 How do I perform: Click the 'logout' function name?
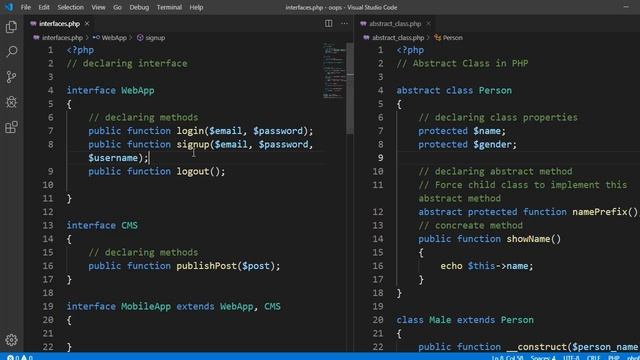(x=193, y=171)
